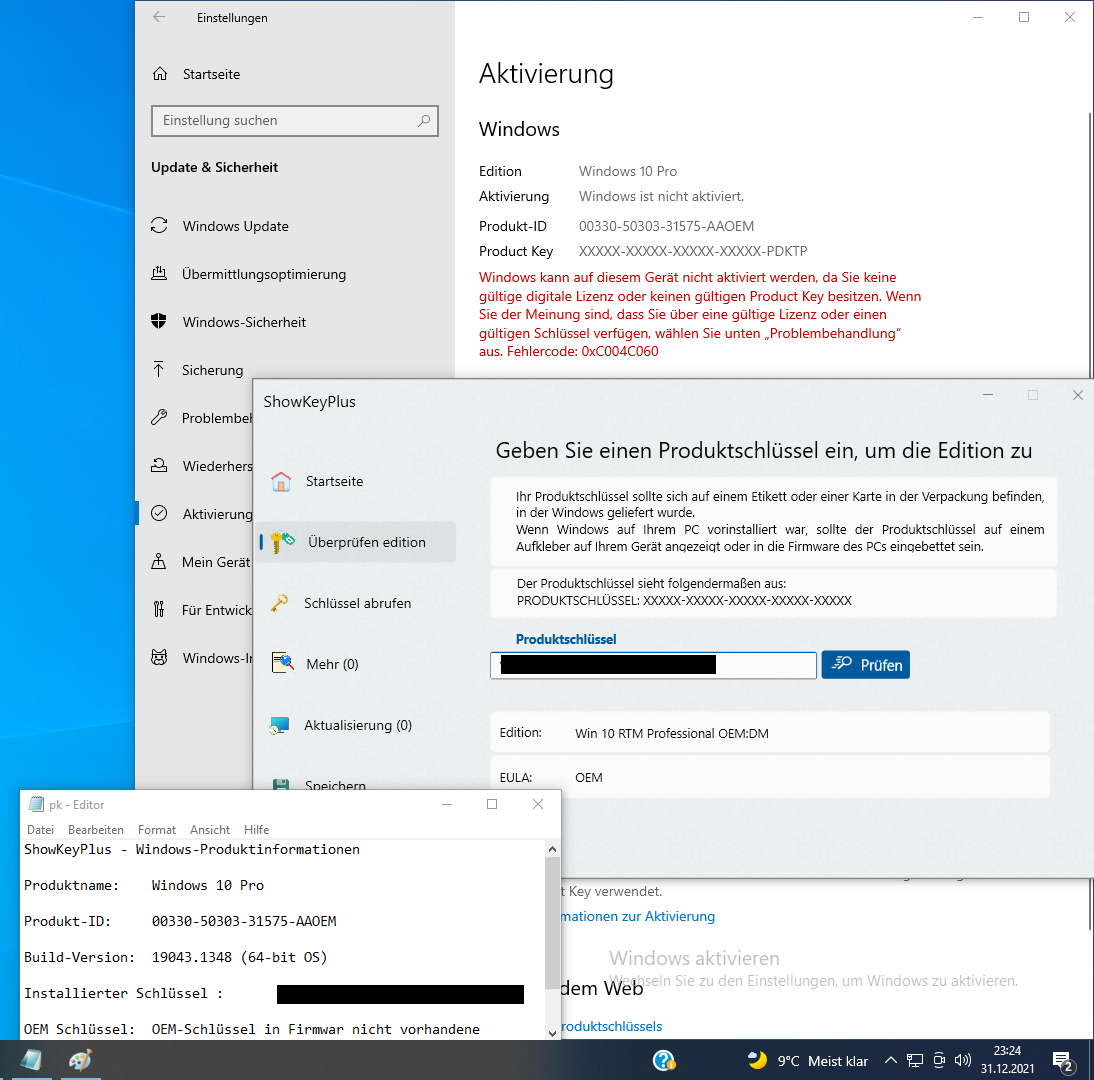The image size is (1094, 1080).
Task: Select Aktivierung in Einstellungen sidebar
Action: 201,513
